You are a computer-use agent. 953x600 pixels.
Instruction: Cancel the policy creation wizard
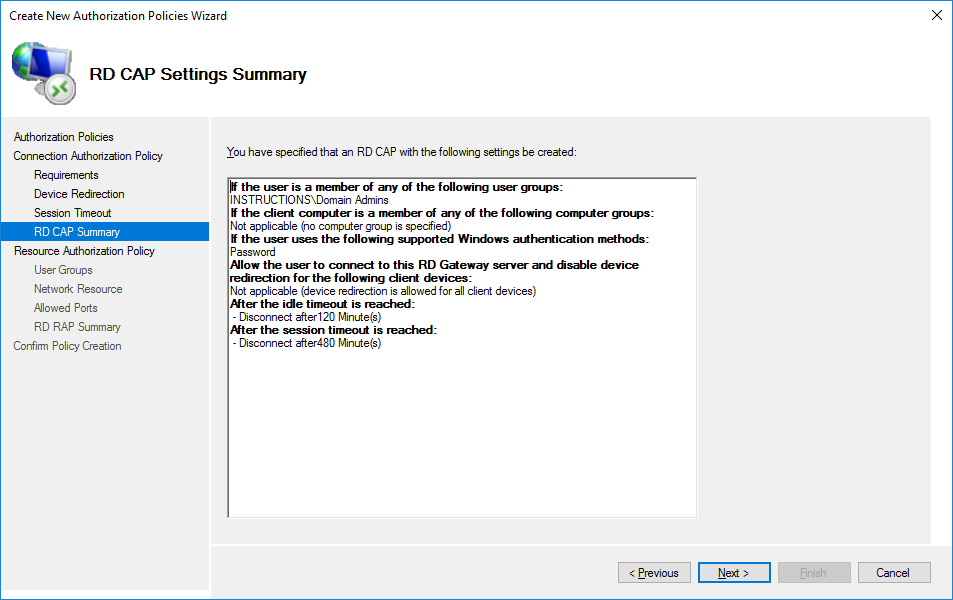893,573
